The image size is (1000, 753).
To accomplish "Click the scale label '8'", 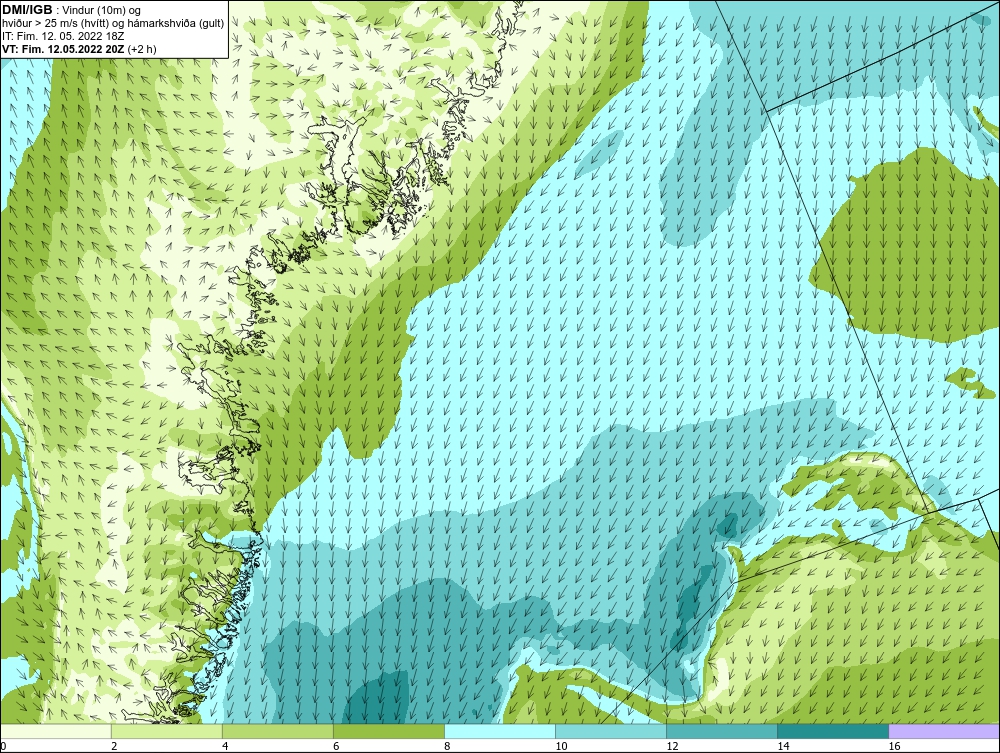I will (x=447, y=746).
